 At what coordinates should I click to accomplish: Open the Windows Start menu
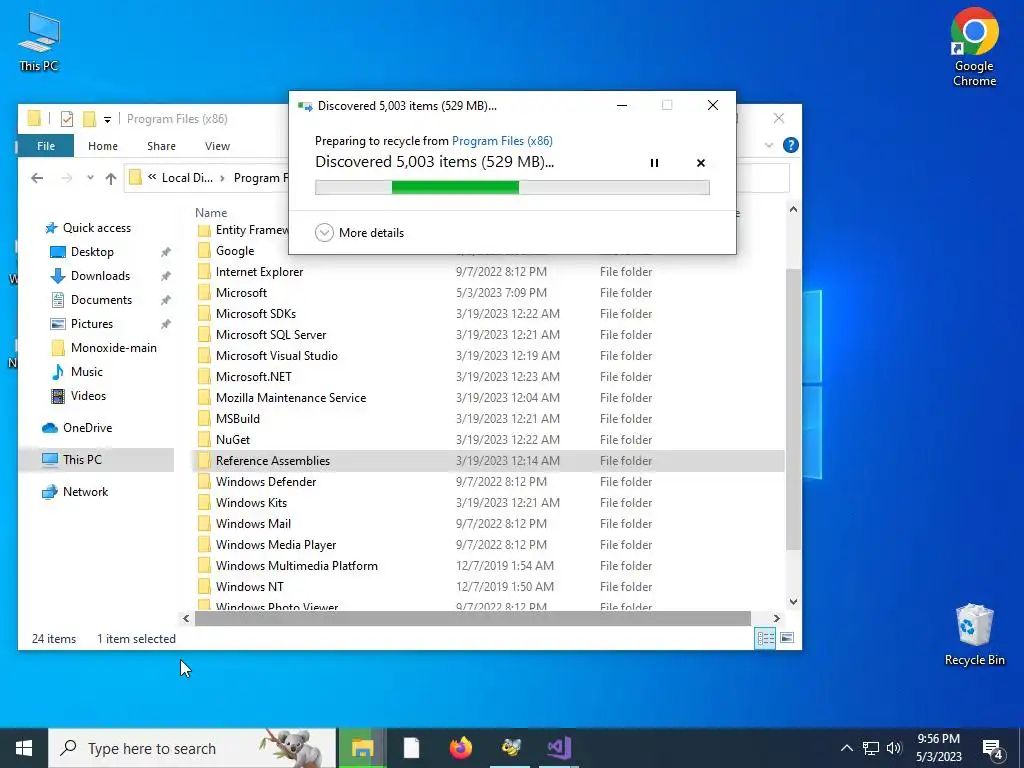tap(24, 748)
